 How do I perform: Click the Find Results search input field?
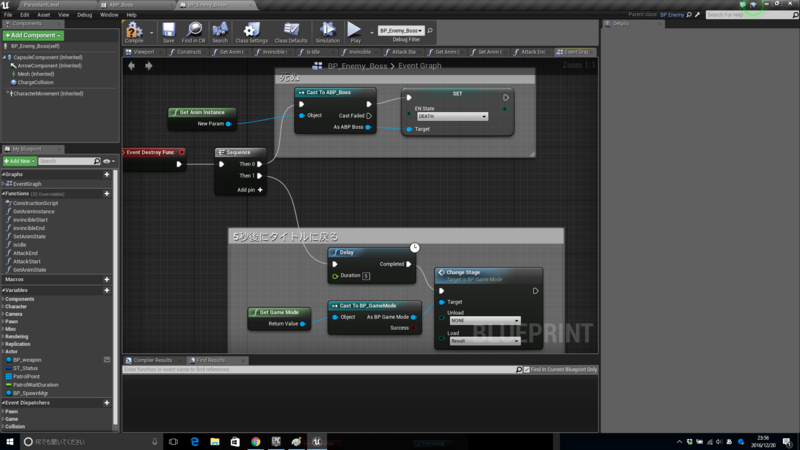pyautogui.click(x=319, y=369)
